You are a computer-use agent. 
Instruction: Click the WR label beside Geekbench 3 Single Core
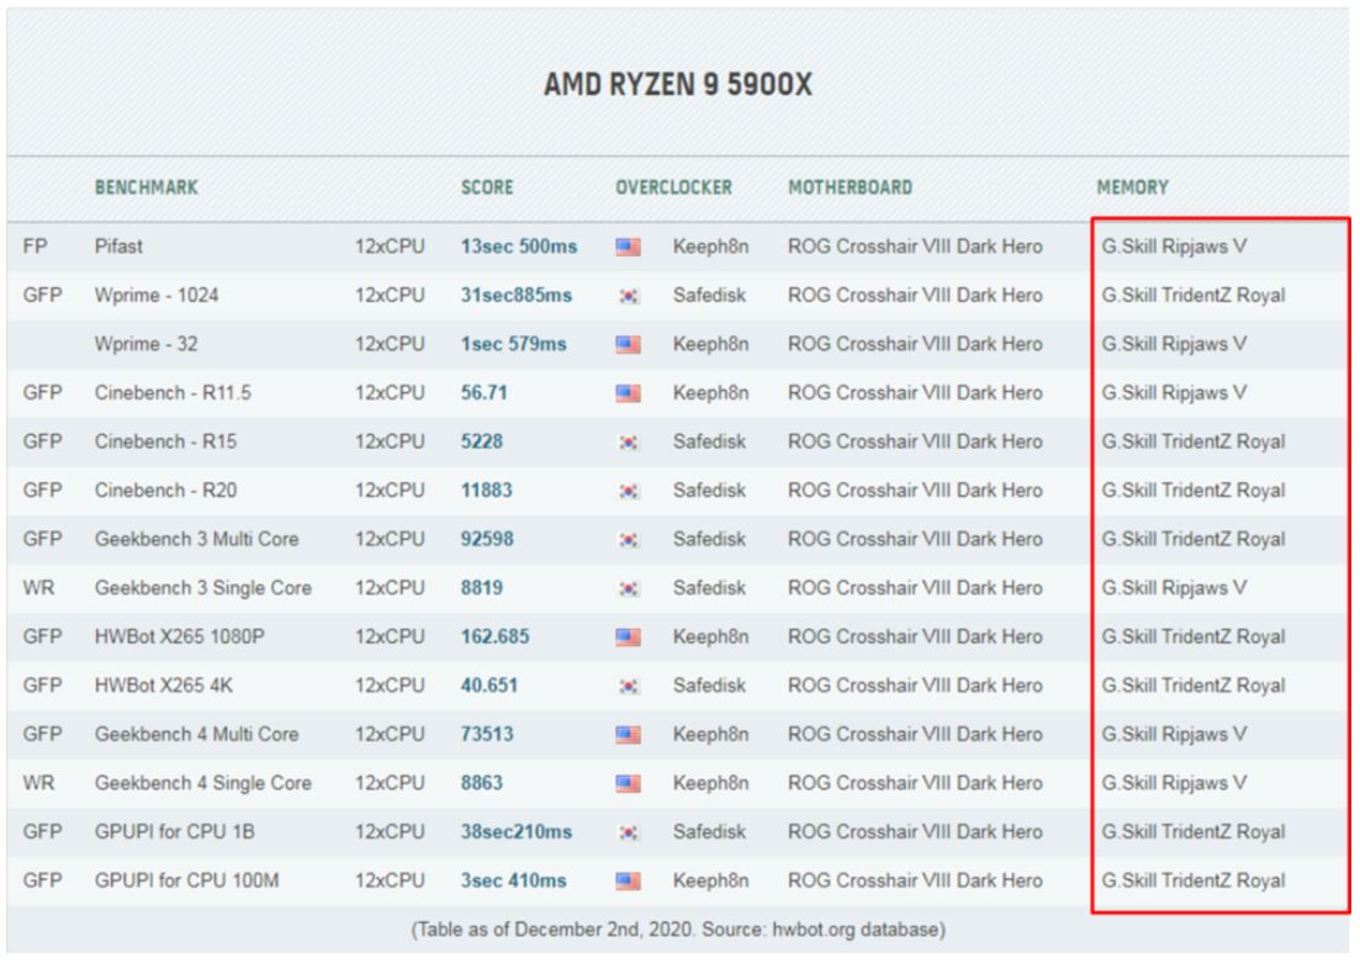coord(39,588)
